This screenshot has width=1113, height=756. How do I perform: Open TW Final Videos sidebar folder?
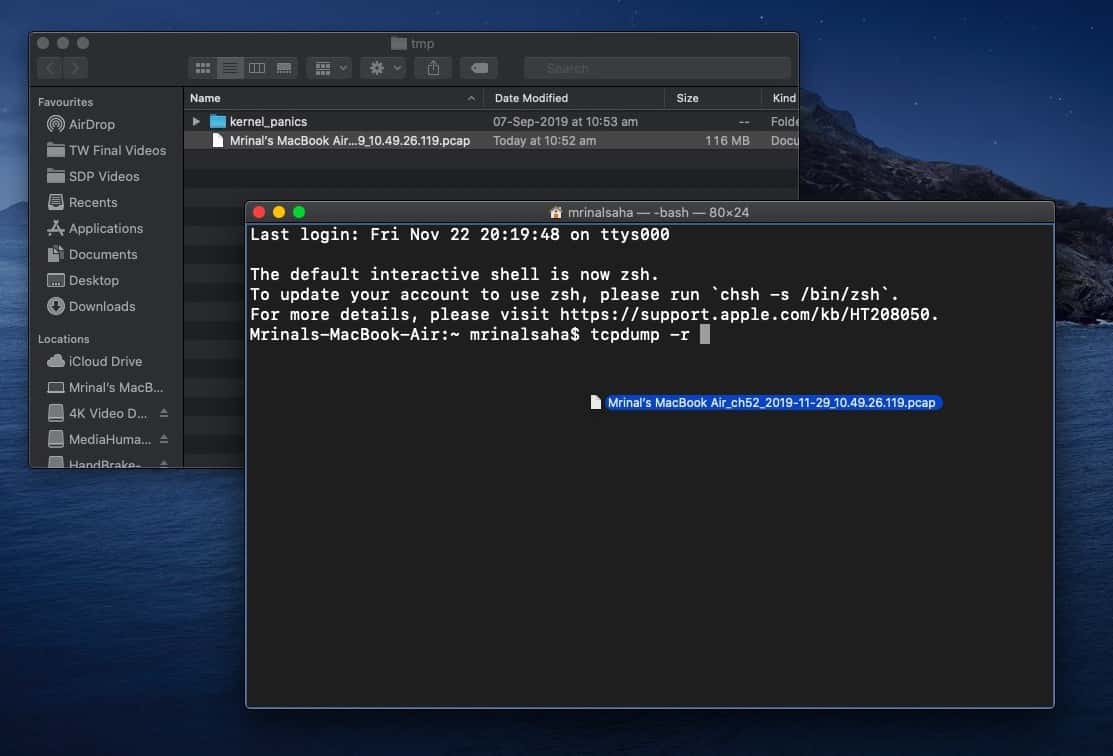pyautogui.click(x=106, y=150)
